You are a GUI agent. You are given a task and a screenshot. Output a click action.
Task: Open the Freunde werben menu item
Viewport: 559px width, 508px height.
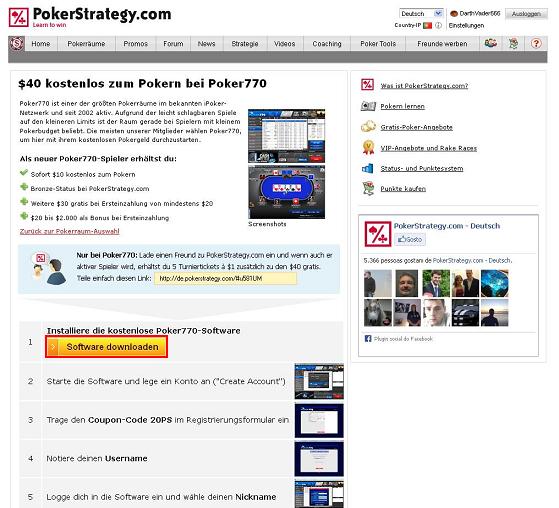tap(442, 43)
